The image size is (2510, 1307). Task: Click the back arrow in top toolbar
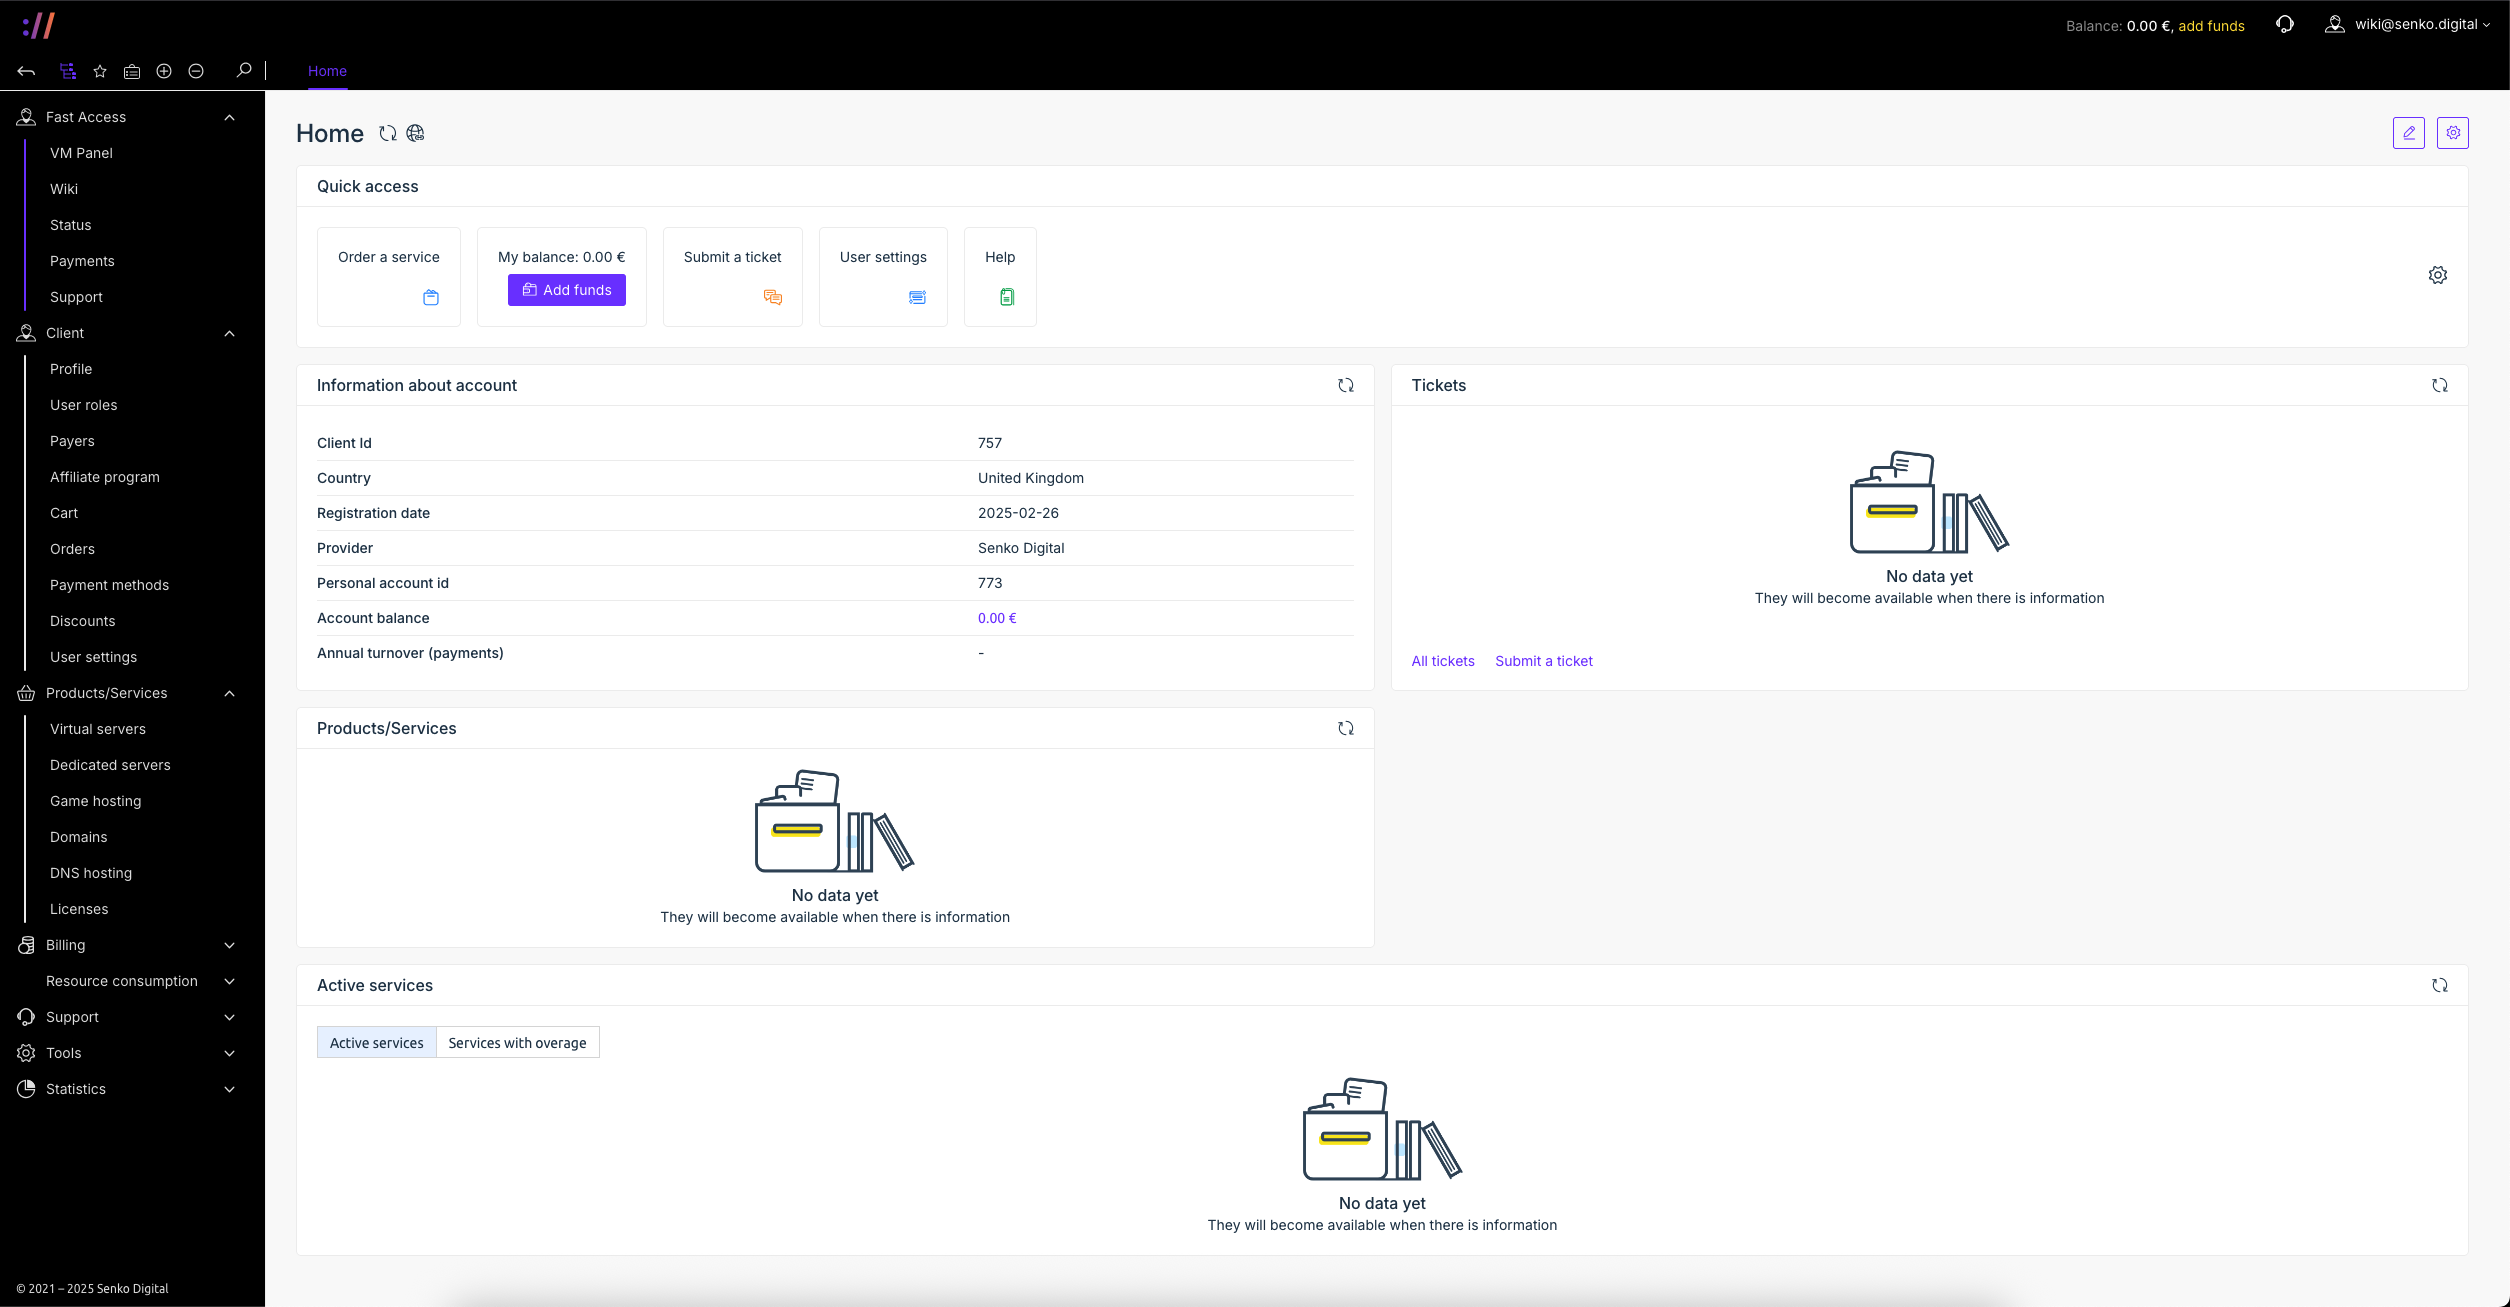pos(26,71)
